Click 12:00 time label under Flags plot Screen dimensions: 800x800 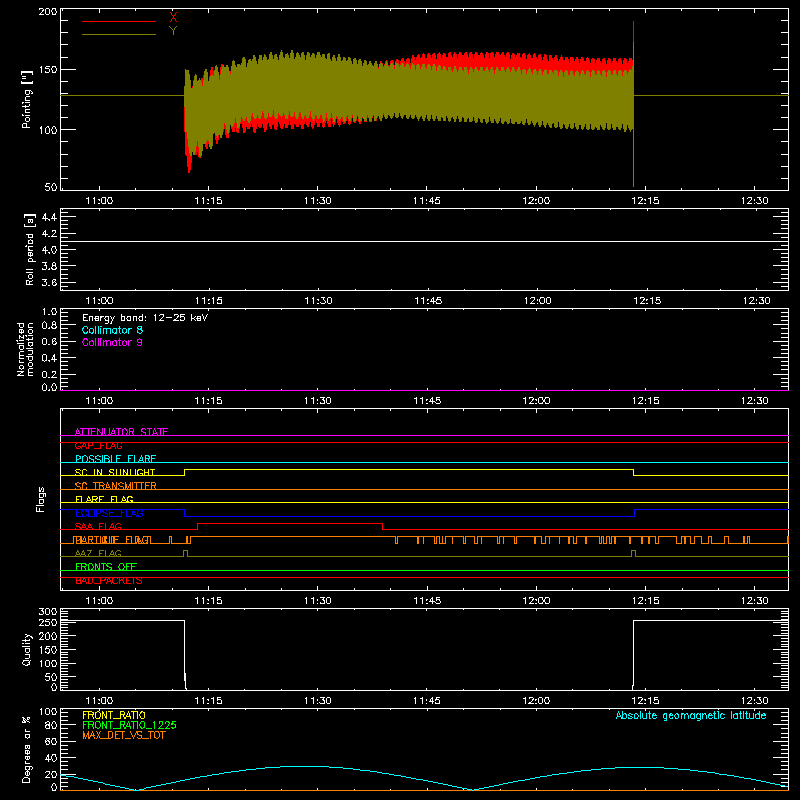pyautogui.click(x=537, y=601)
